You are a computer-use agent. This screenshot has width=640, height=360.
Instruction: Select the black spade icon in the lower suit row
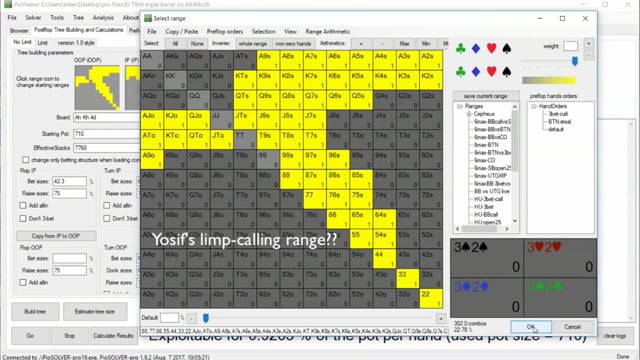point(507,72)
